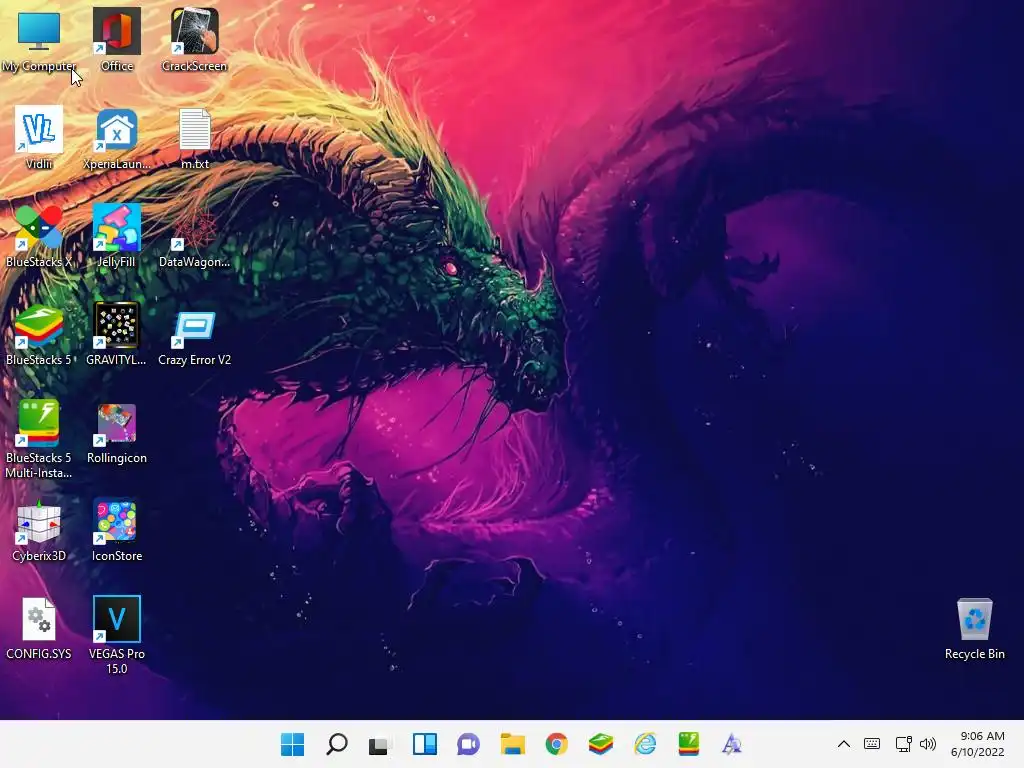This screenshot has width=1024, height=768.
Task: Open the Widgets panel from taskbar
Action: pyautogui.click(x=424, y=744)
